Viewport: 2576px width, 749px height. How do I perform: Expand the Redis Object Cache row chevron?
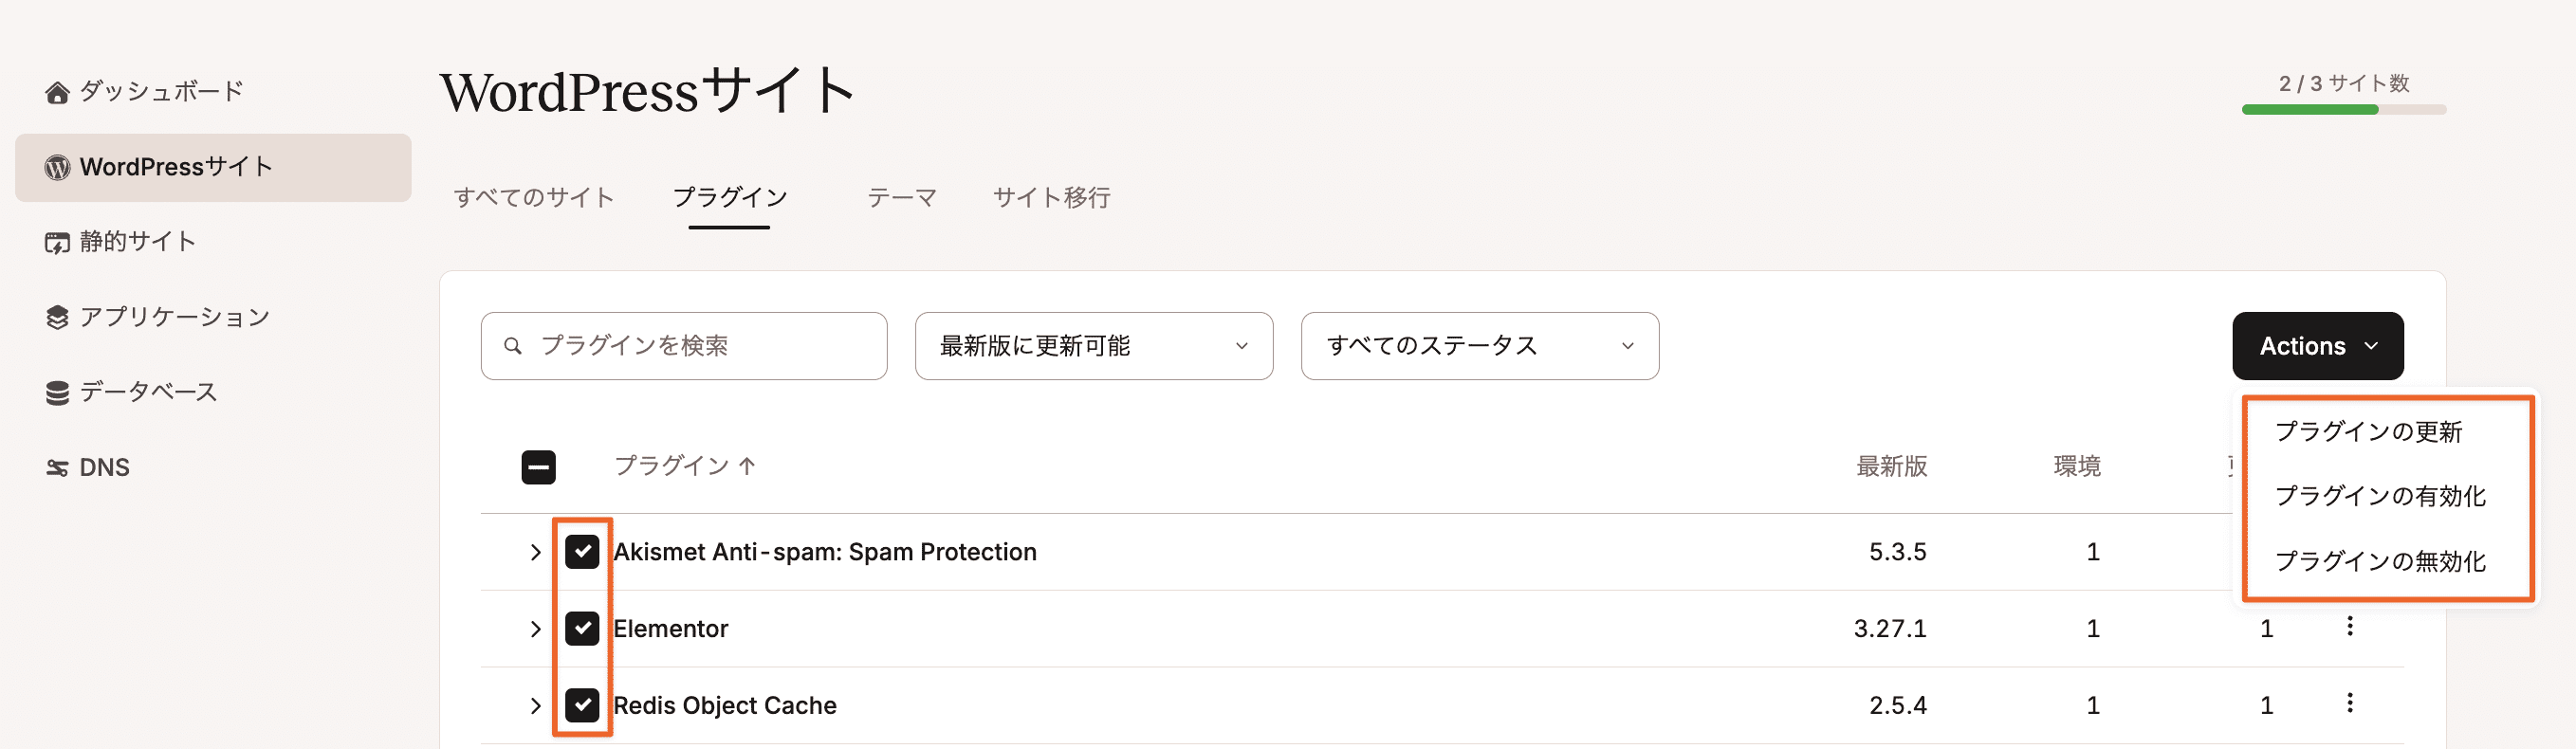click(535, 705)
